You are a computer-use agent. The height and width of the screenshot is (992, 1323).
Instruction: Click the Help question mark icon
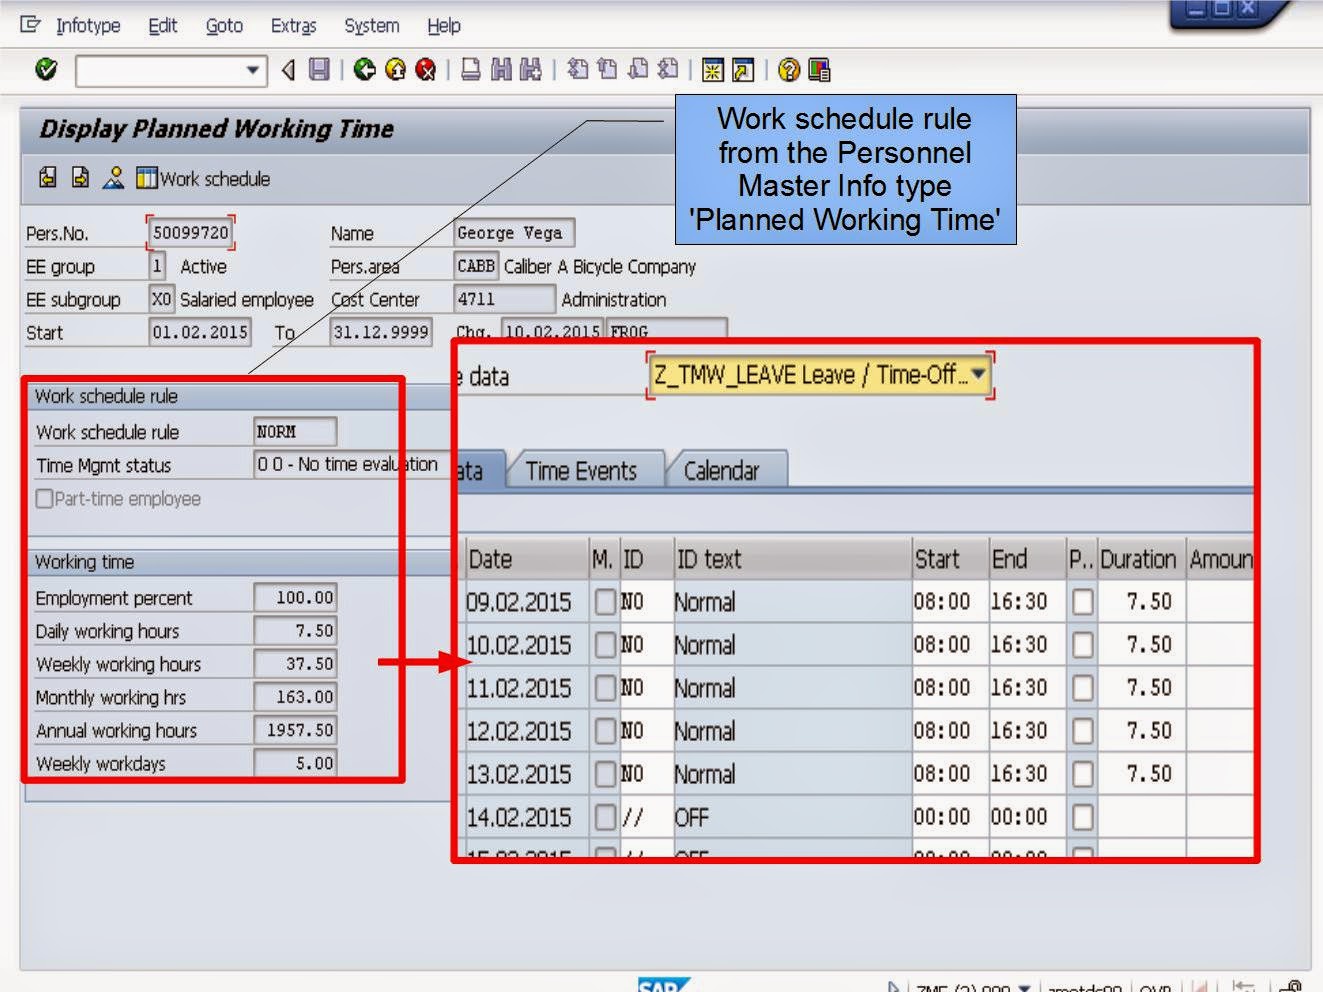click(790, 69)
